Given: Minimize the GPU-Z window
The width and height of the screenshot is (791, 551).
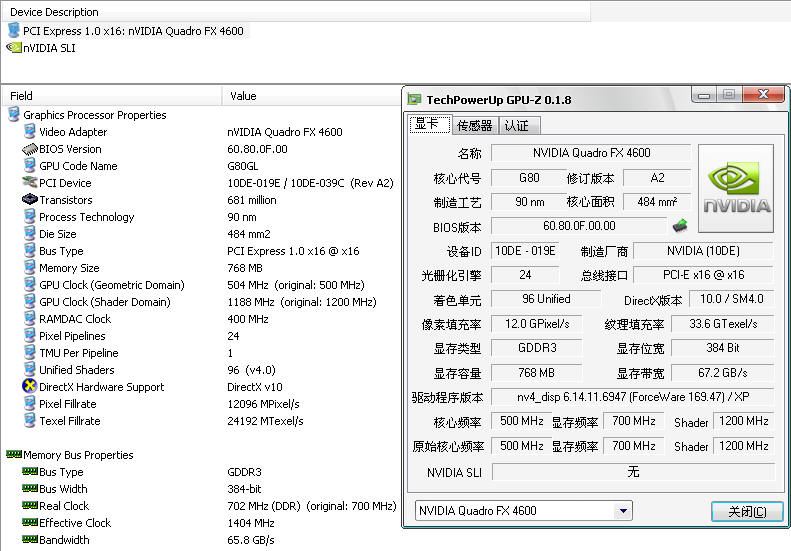Looking at the screenshot, I should (705, 95).
